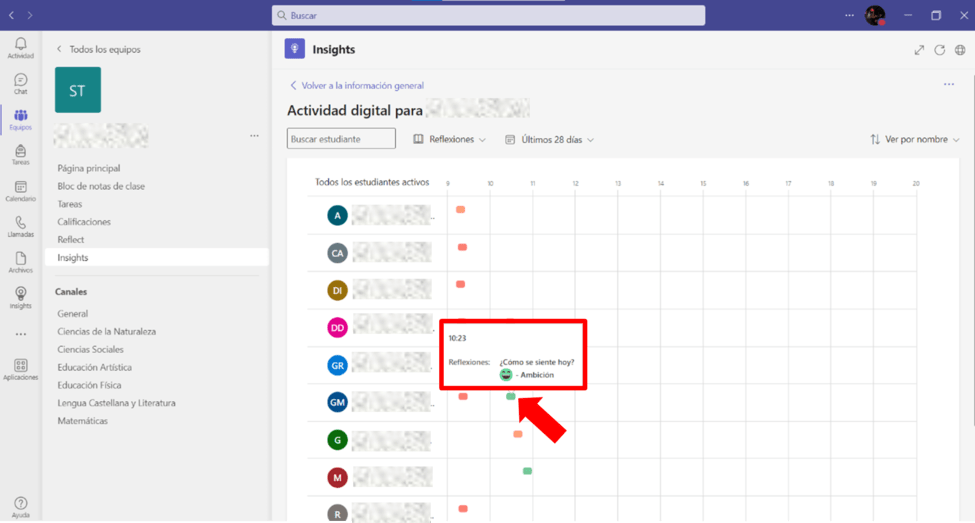975x523 pixels.
Task: Open Llamadas in the left rail
Action: pyautogui.click(x=20, y=227)
